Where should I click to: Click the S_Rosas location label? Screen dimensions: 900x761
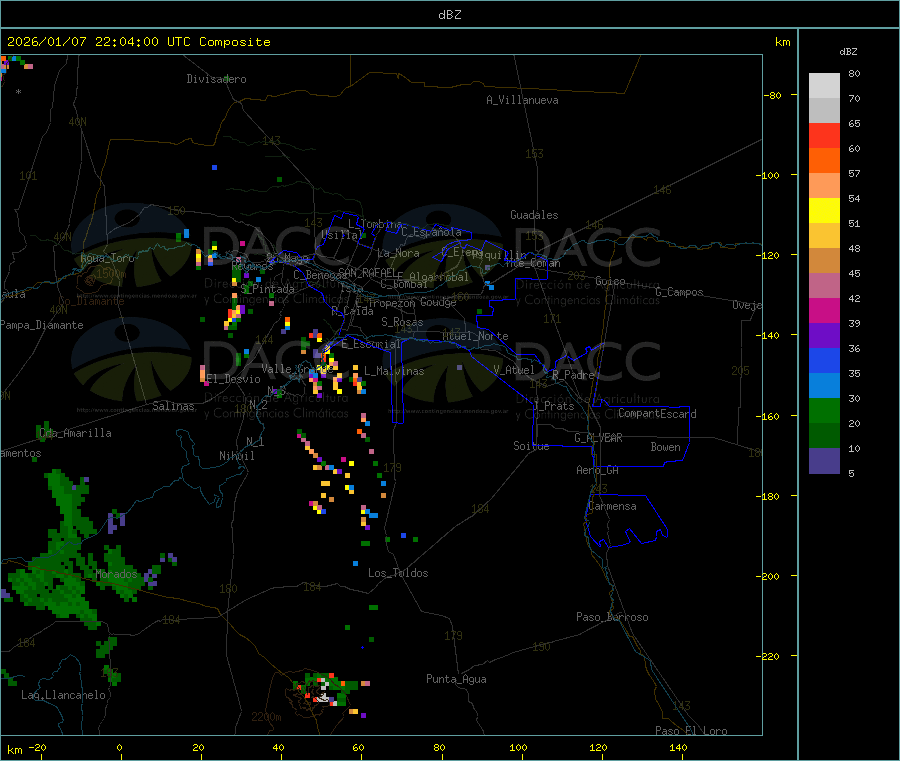click(402, 323)
